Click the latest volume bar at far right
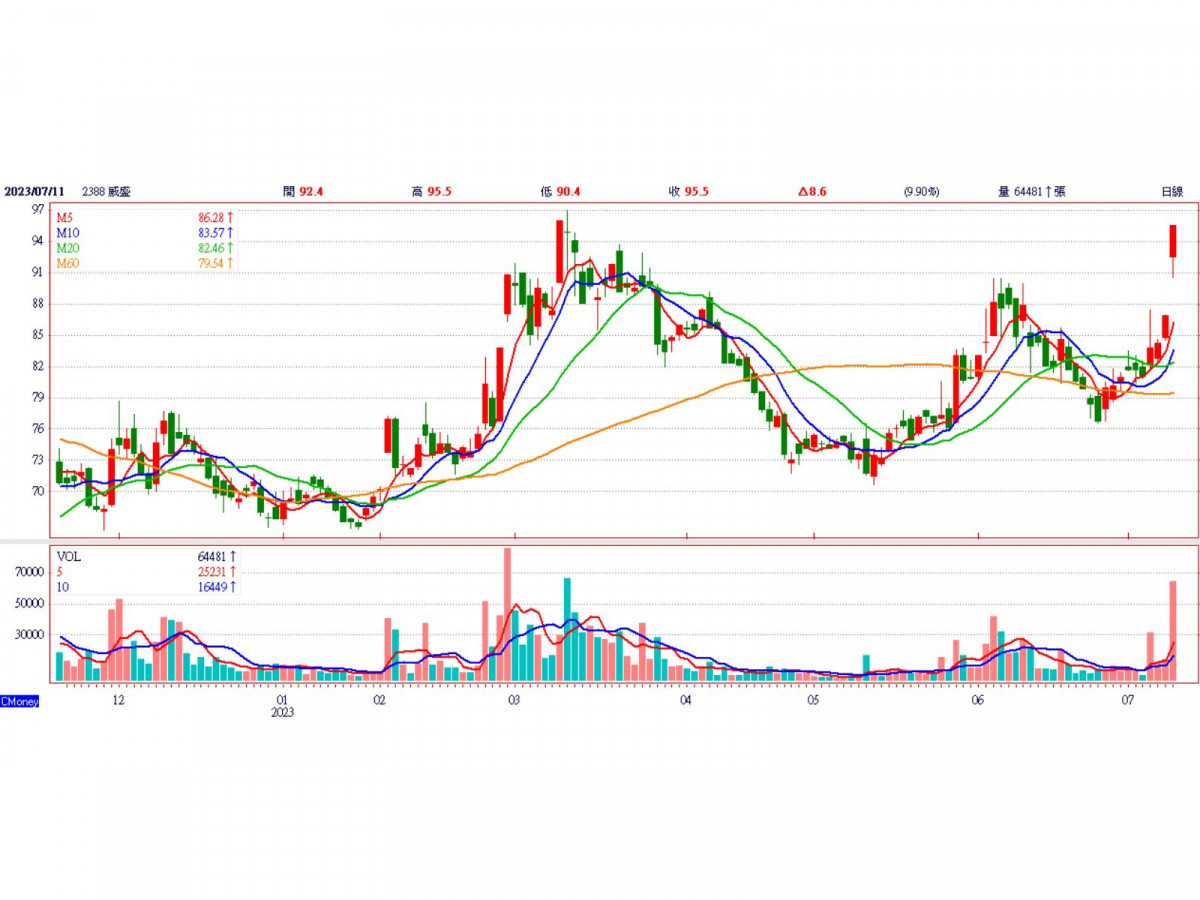Viewport: 1200px width, 900px height. pos(1173,630)
